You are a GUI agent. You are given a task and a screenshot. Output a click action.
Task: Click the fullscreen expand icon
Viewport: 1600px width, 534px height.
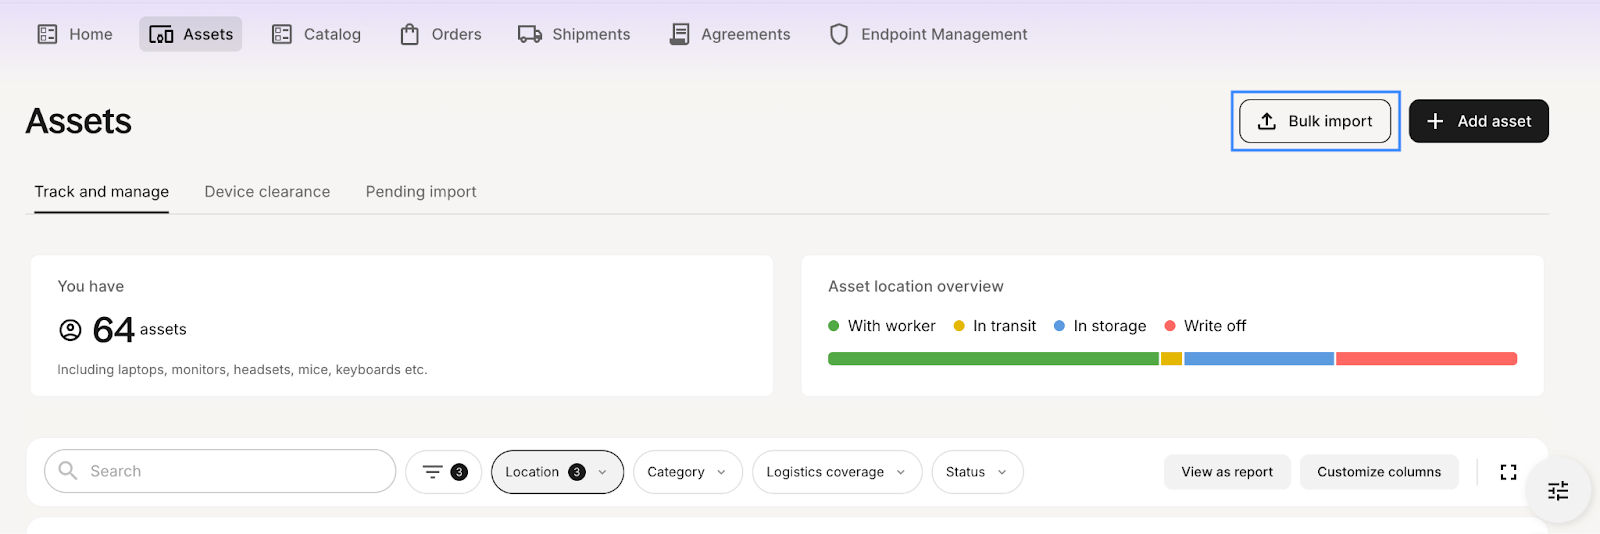pos(1508,472)
